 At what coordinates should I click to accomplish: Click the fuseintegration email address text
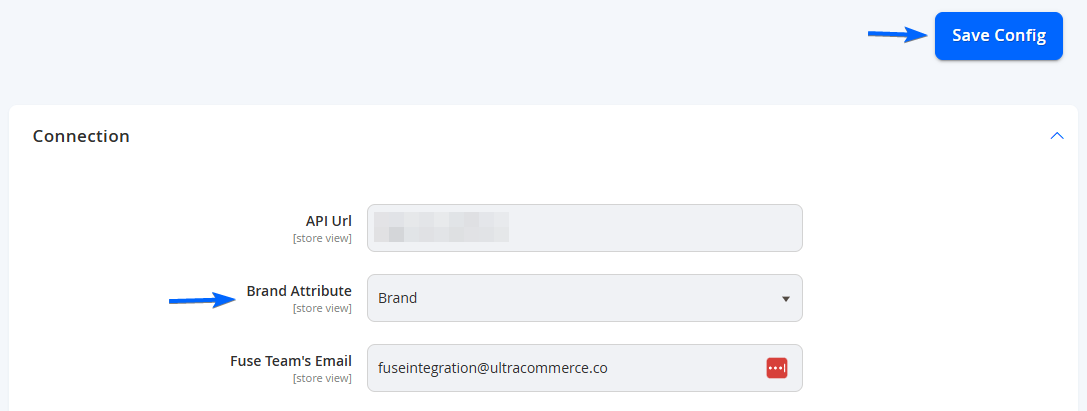pos(493,368)
